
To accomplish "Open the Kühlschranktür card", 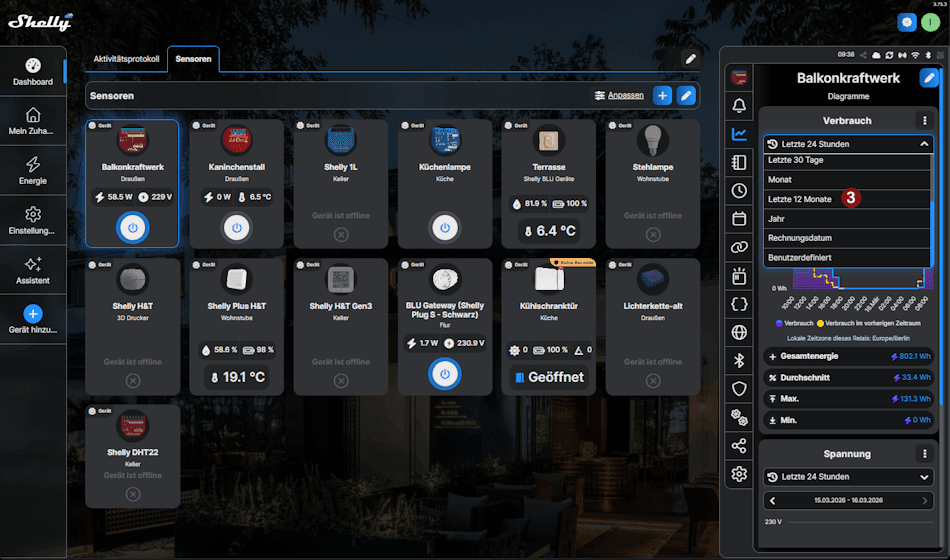I will 549,327.
